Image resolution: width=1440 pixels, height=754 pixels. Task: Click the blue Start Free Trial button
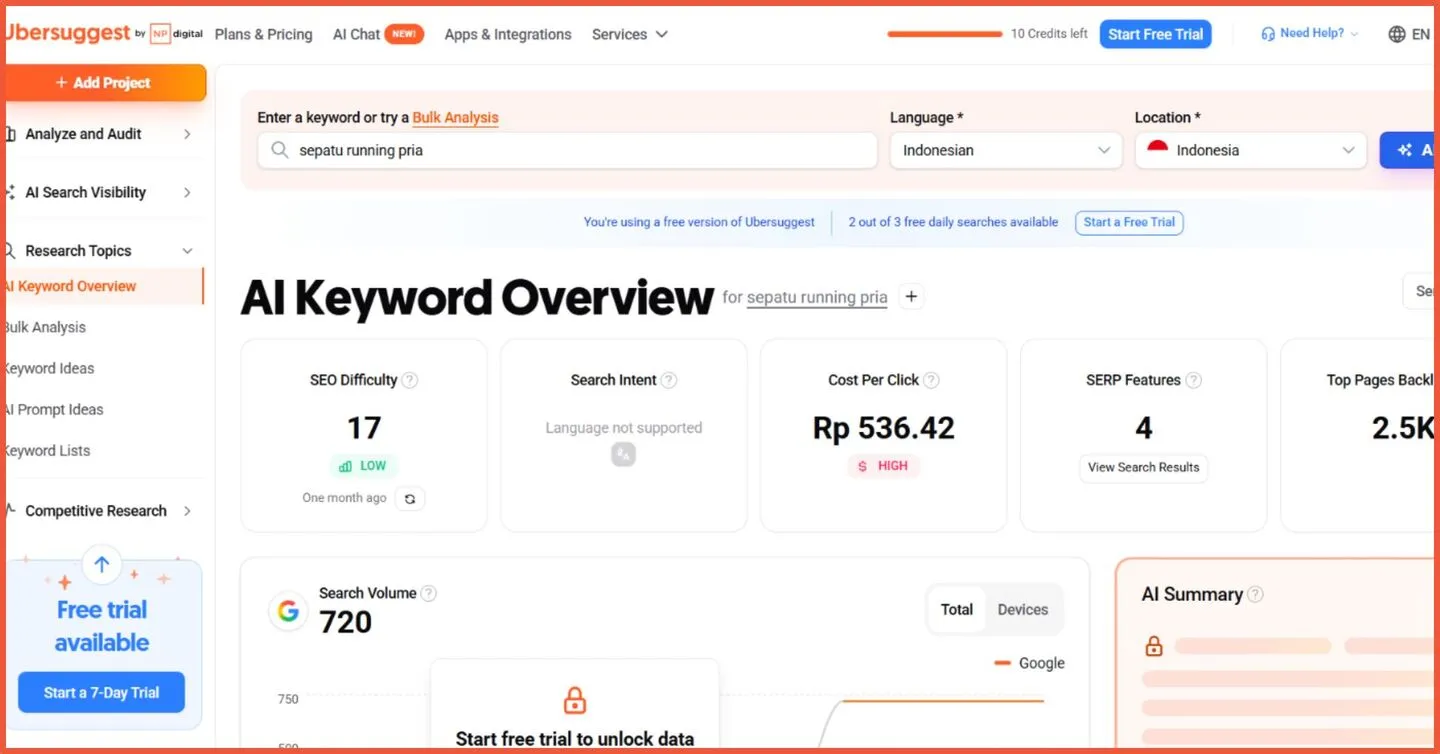pyautogui.click(x=1156, y=34)
